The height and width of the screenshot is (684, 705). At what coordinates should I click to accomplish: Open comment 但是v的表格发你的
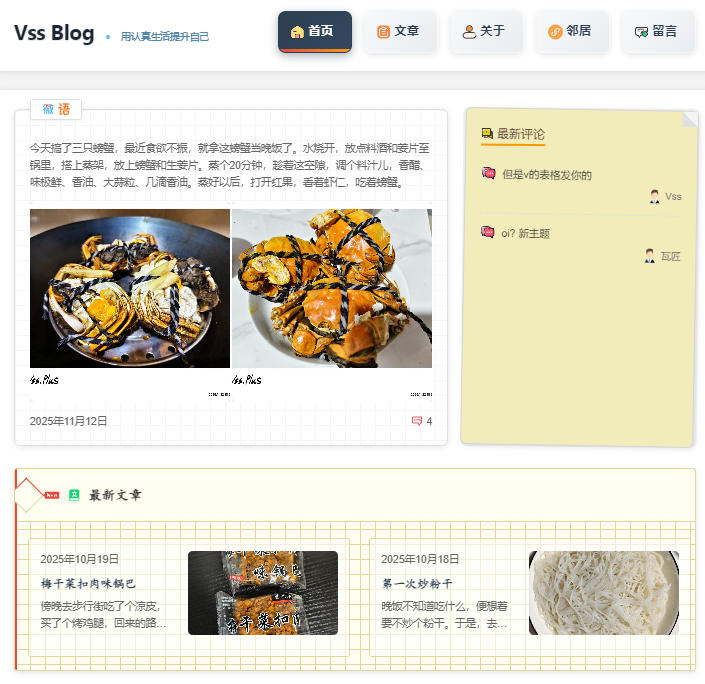pos(547,175)
